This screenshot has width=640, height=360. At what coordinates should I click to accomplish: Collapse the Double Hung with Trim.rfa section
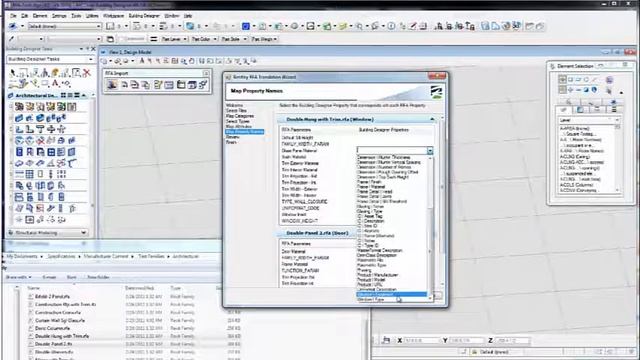point(432,119)
